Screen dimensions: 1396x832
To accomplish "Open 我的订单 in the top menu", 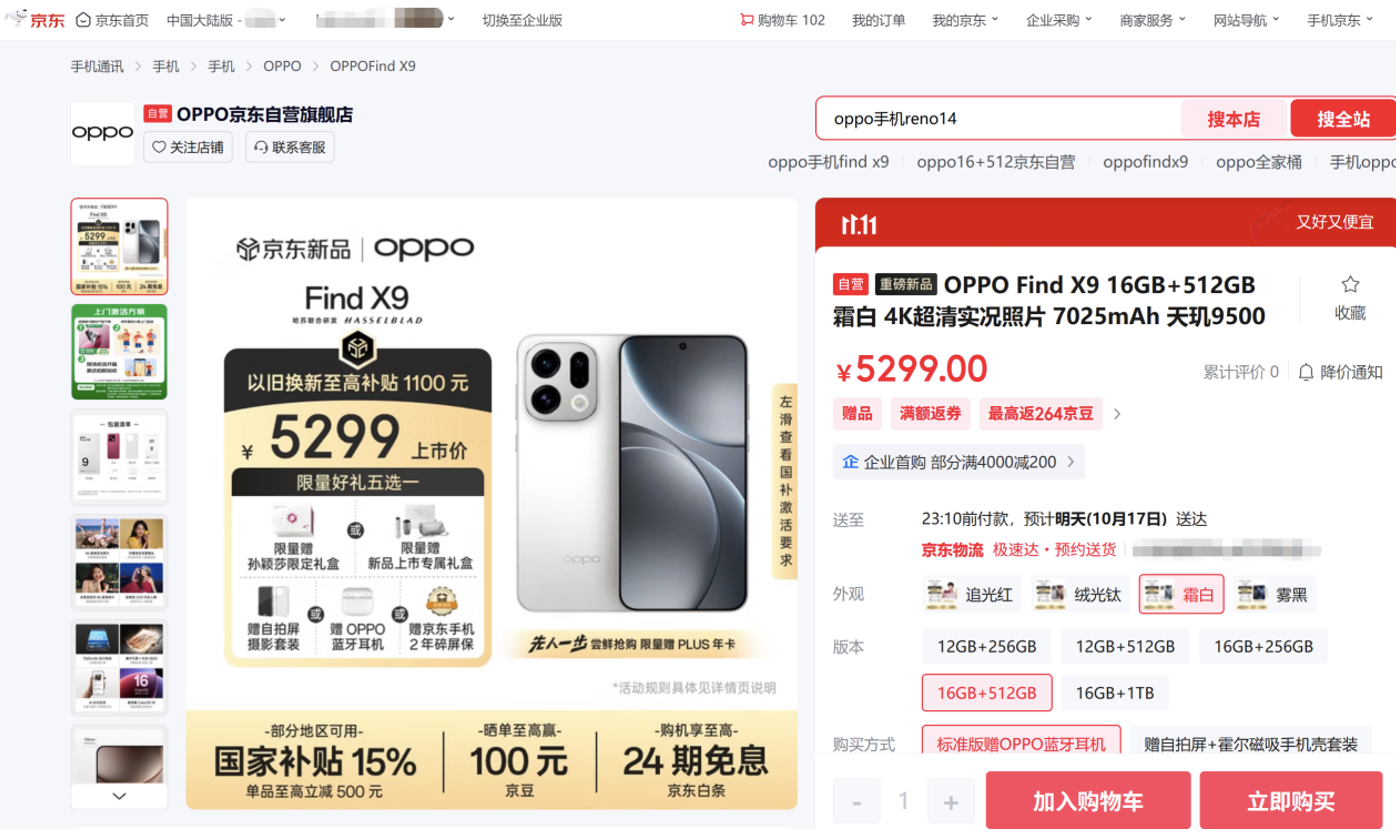I will click(879, 20).
